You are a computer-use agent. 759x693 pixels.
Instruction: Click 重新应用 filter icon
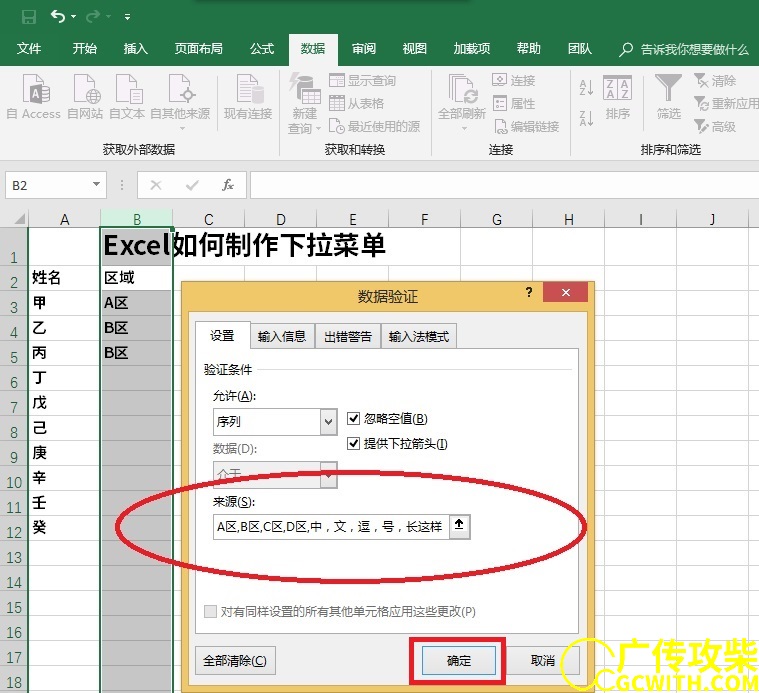[x=726, y=104]
